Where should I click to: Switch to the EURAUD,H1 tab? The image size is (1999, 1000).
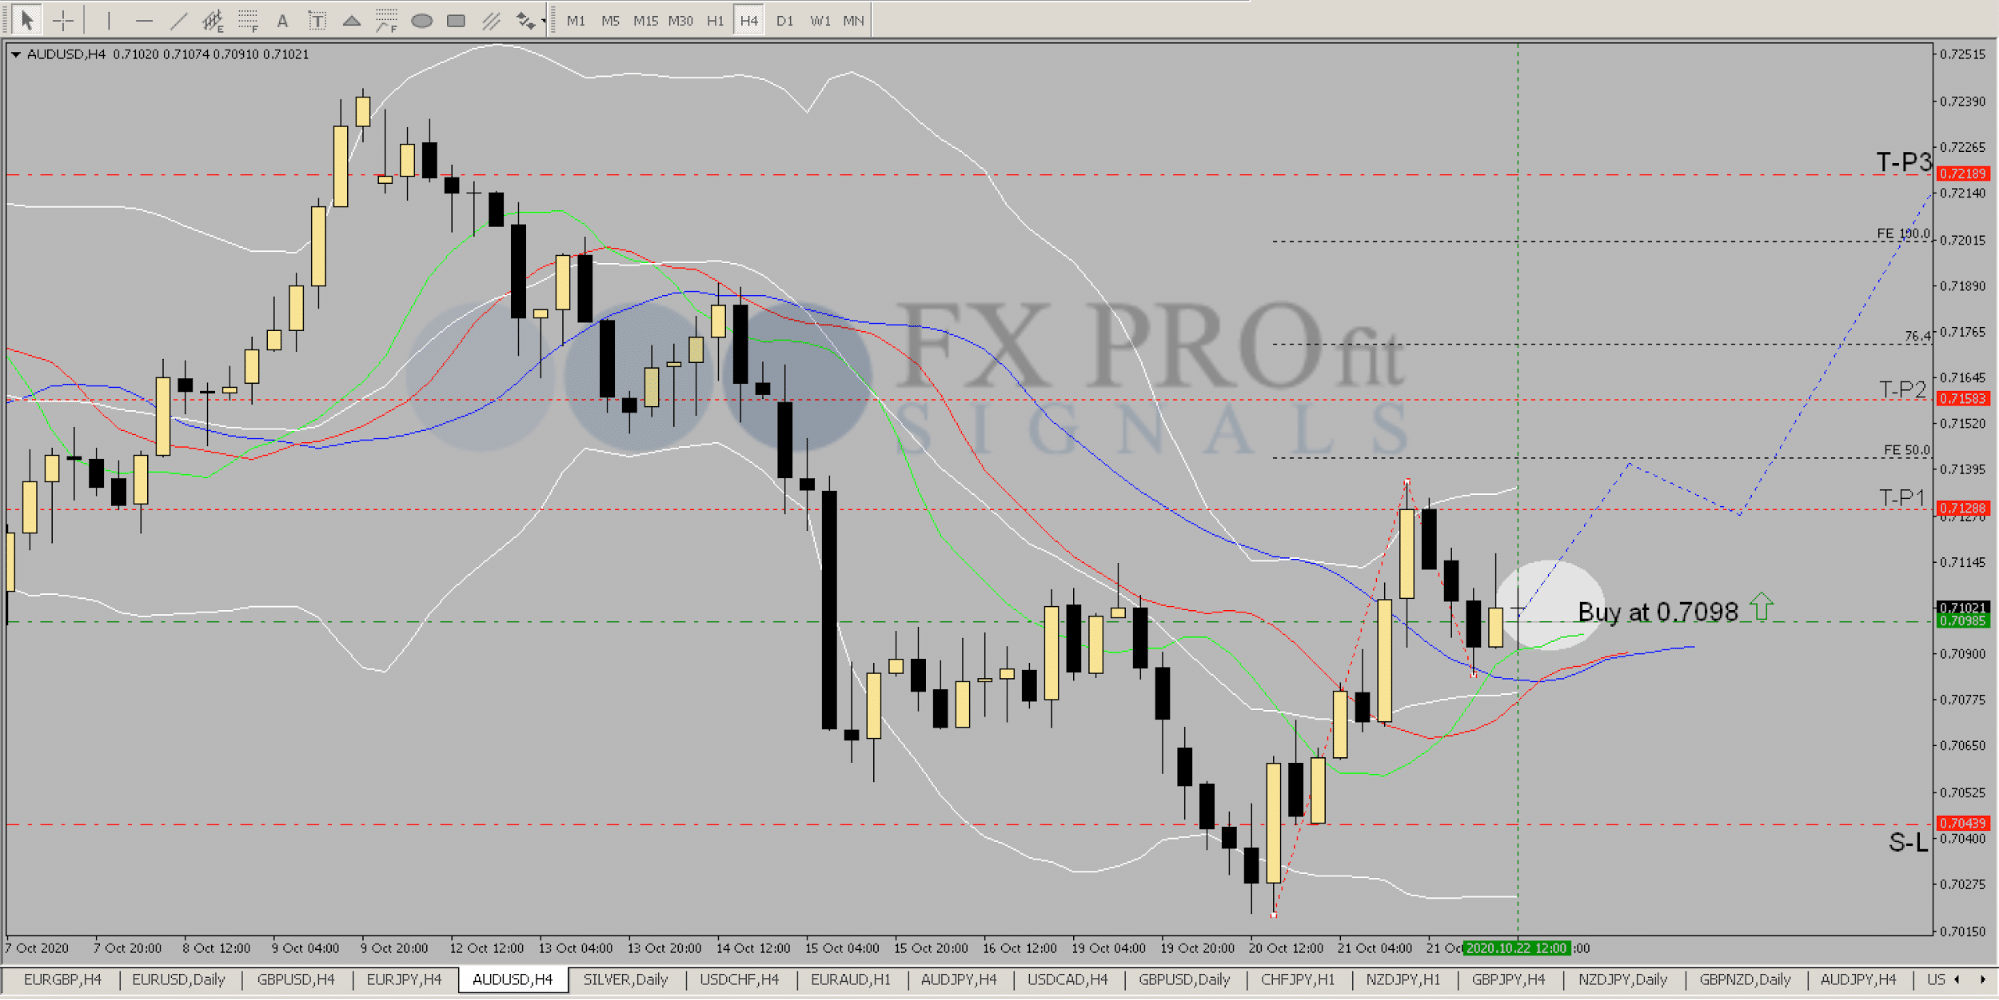[x=850, y=980]
